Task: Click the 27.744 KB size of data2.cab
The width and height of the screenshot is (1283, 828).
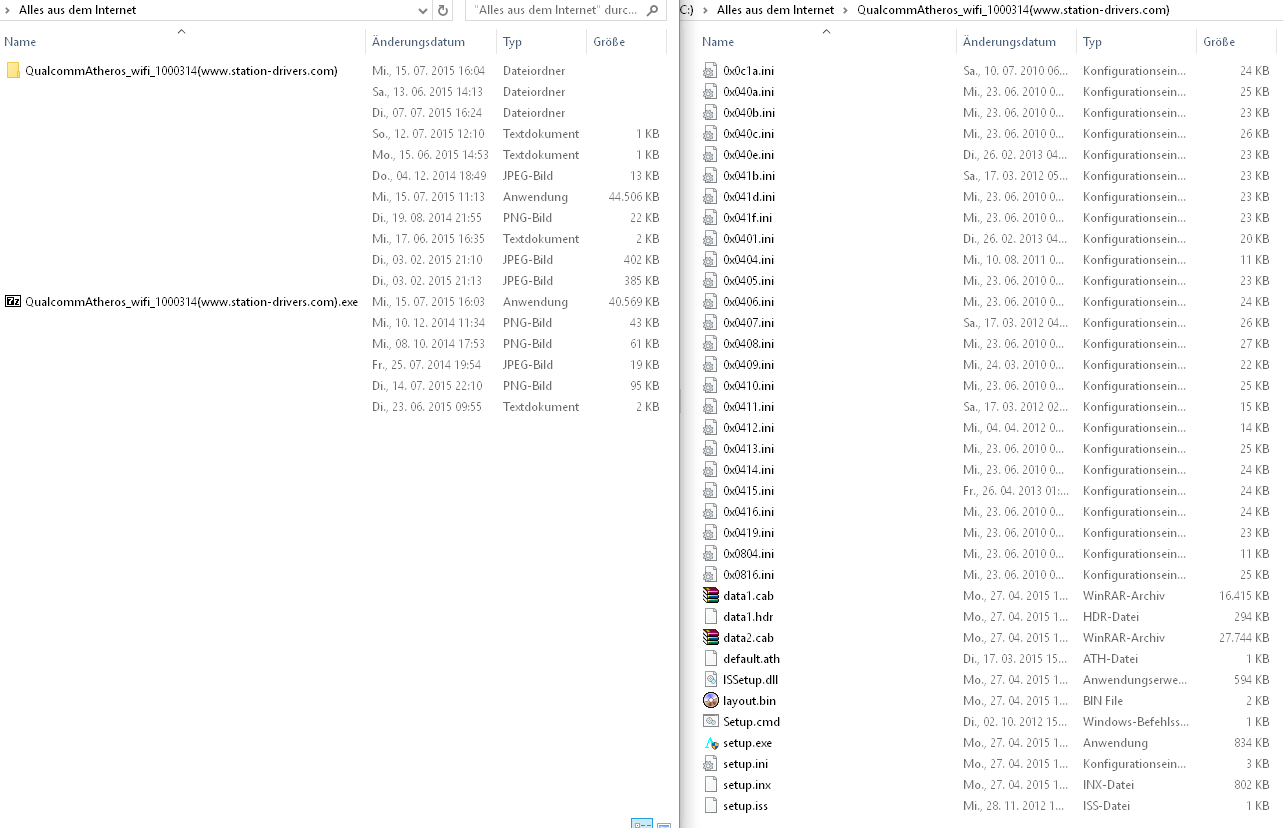Action: [1243, 638]
